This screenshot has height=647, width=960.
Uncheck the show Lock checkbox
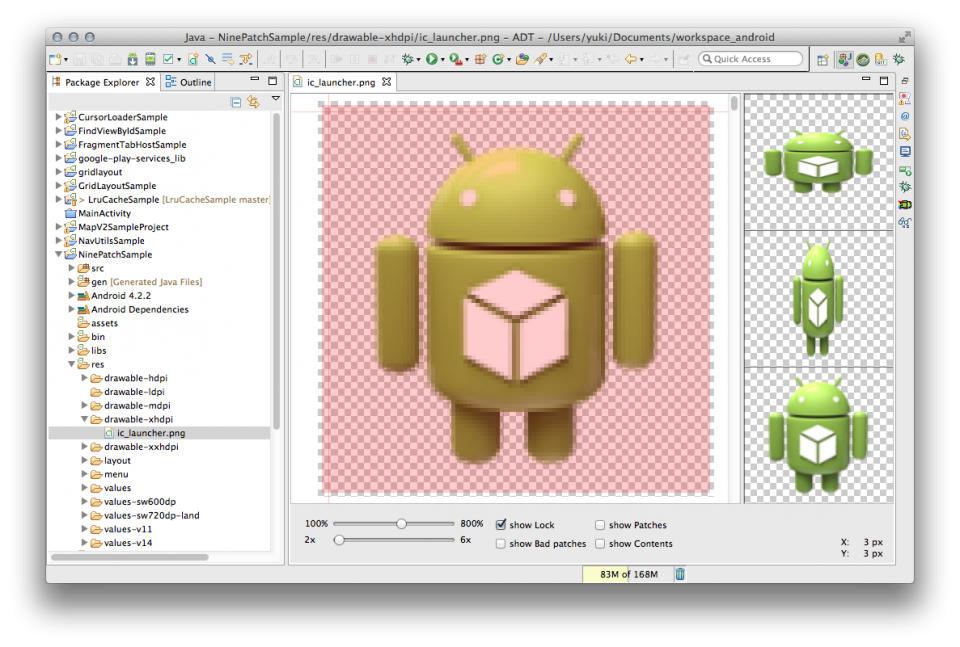[x=500, y=524]
